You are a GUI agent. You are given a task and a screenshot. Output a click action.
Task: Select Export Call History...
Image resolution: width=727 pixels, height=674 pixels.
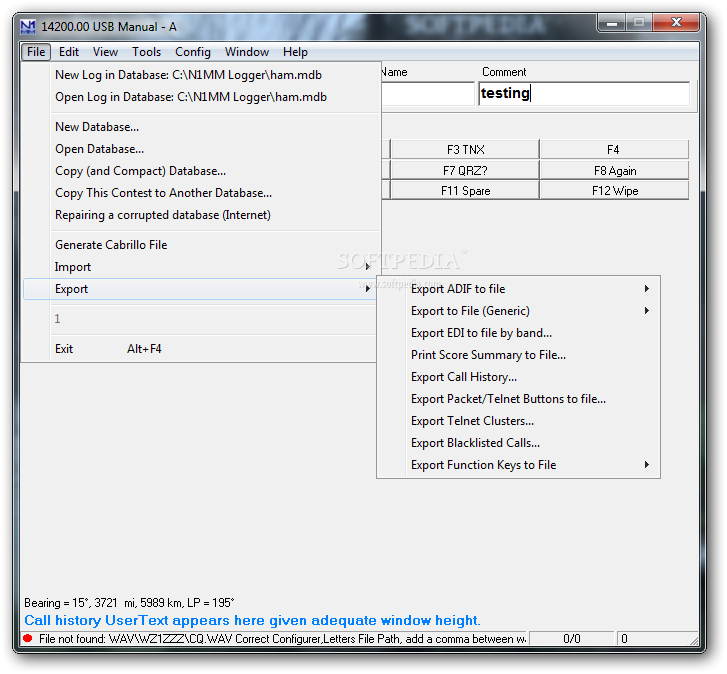[x=518, y=377]
